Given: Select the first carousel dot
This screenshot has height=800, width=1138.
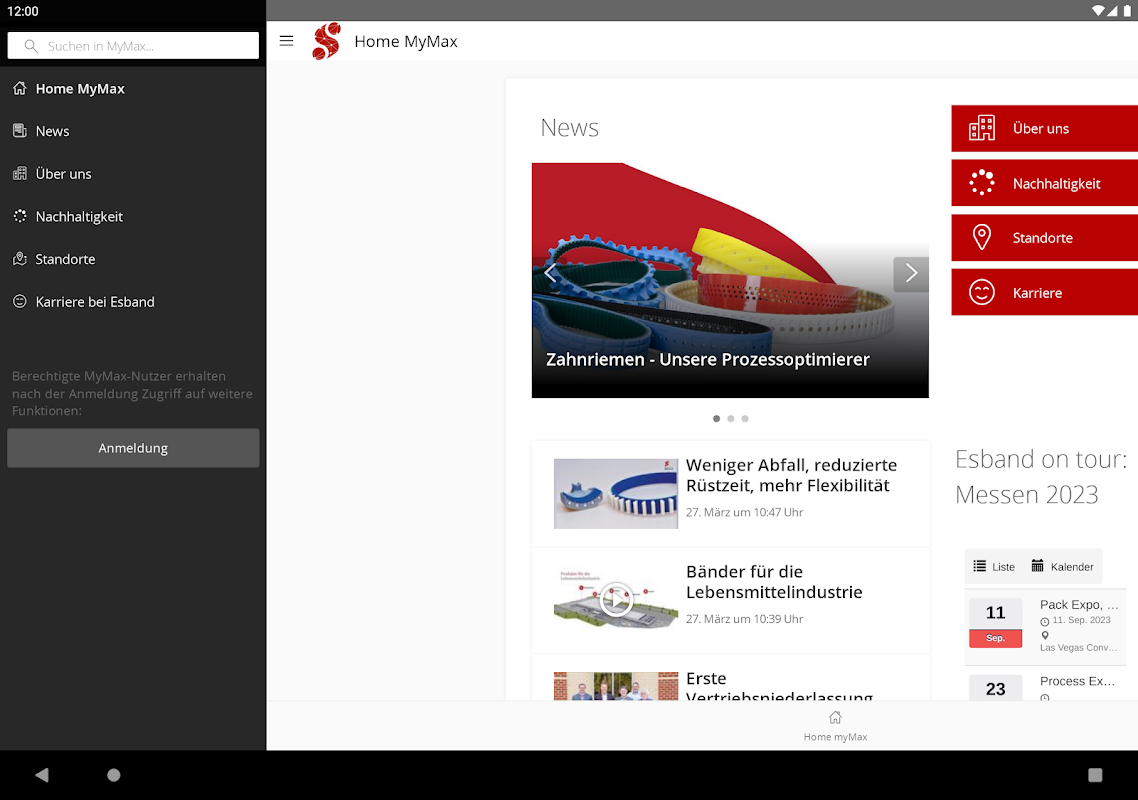Looking at the screenshot, I should (716, 419).
